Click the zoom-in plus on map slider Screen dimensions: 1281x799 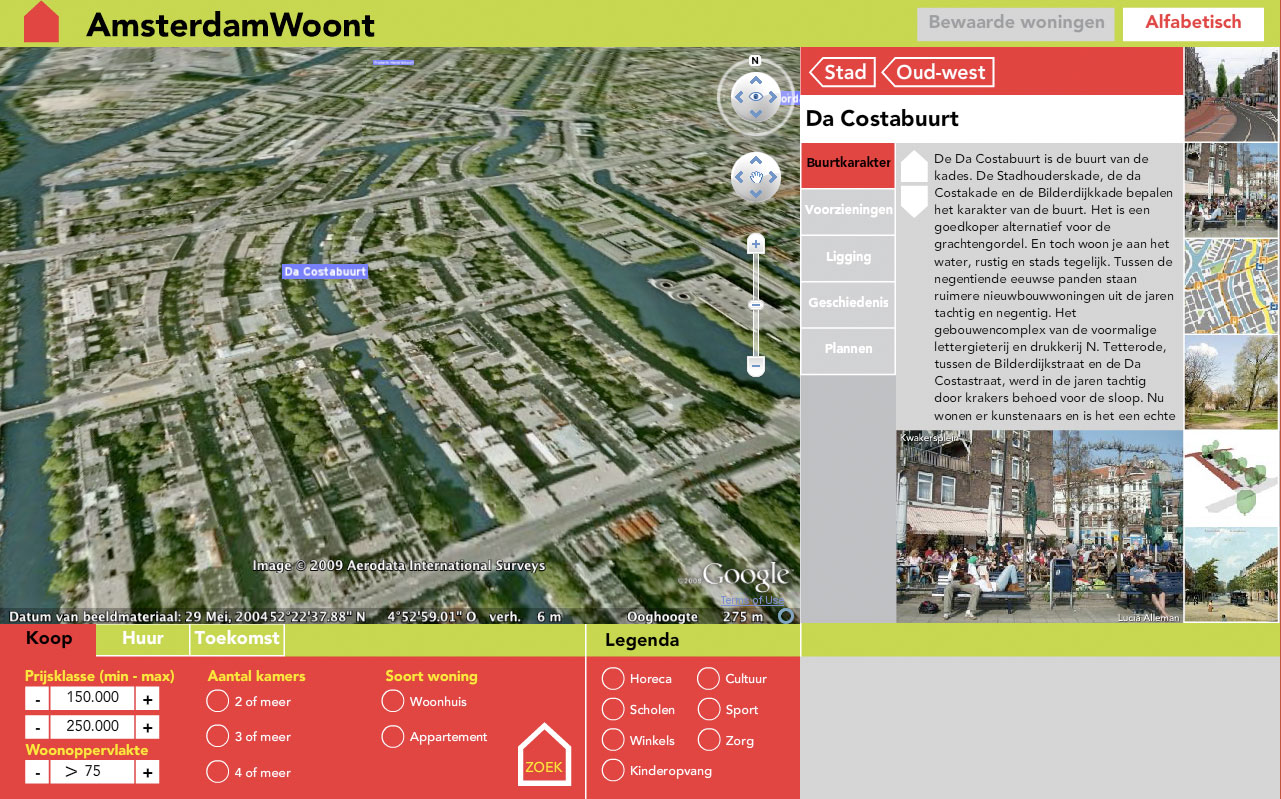point(756,244)
